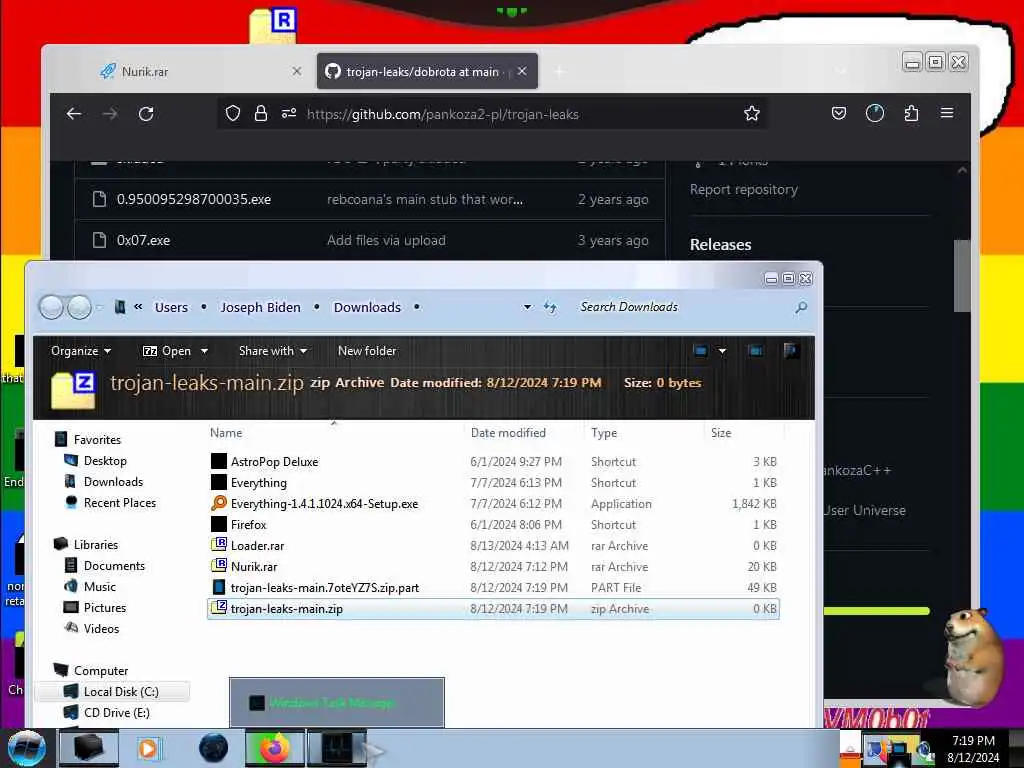
Task: Select Loader.rar archive
Action: click(x=493, y=545)
